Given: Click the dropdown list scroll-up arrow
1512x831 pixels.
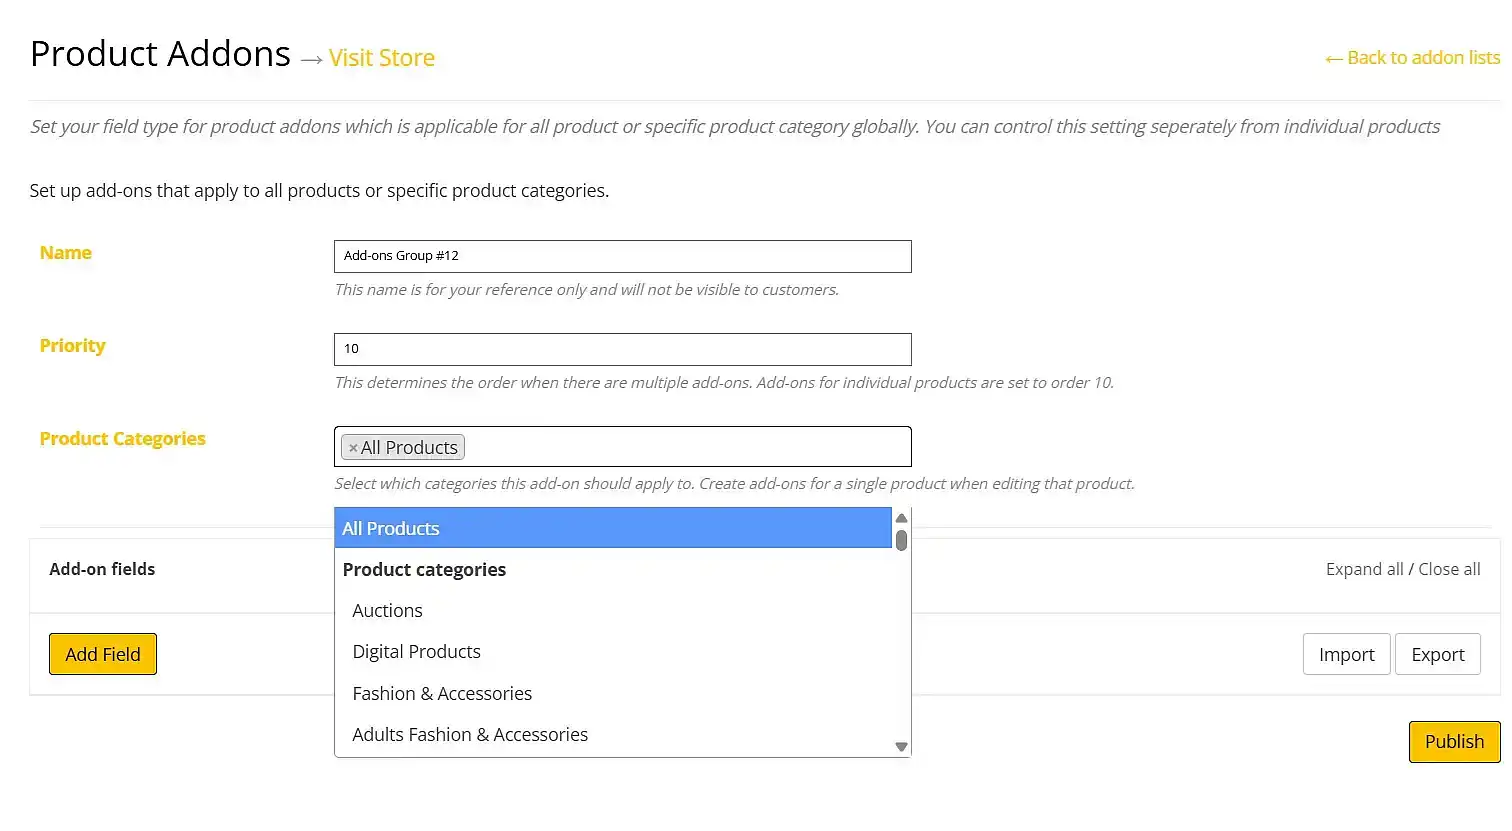Looking at the screenshot, I should [x=901, y=518].
